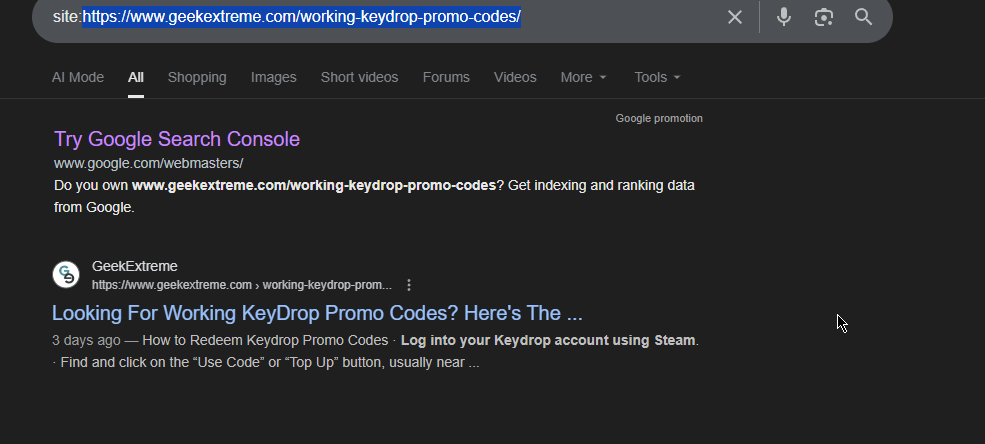Screen dimensions: 985x444
Task: Open the three-dot menu beside GeekExtreme result
Action: [x=408, y=285]
